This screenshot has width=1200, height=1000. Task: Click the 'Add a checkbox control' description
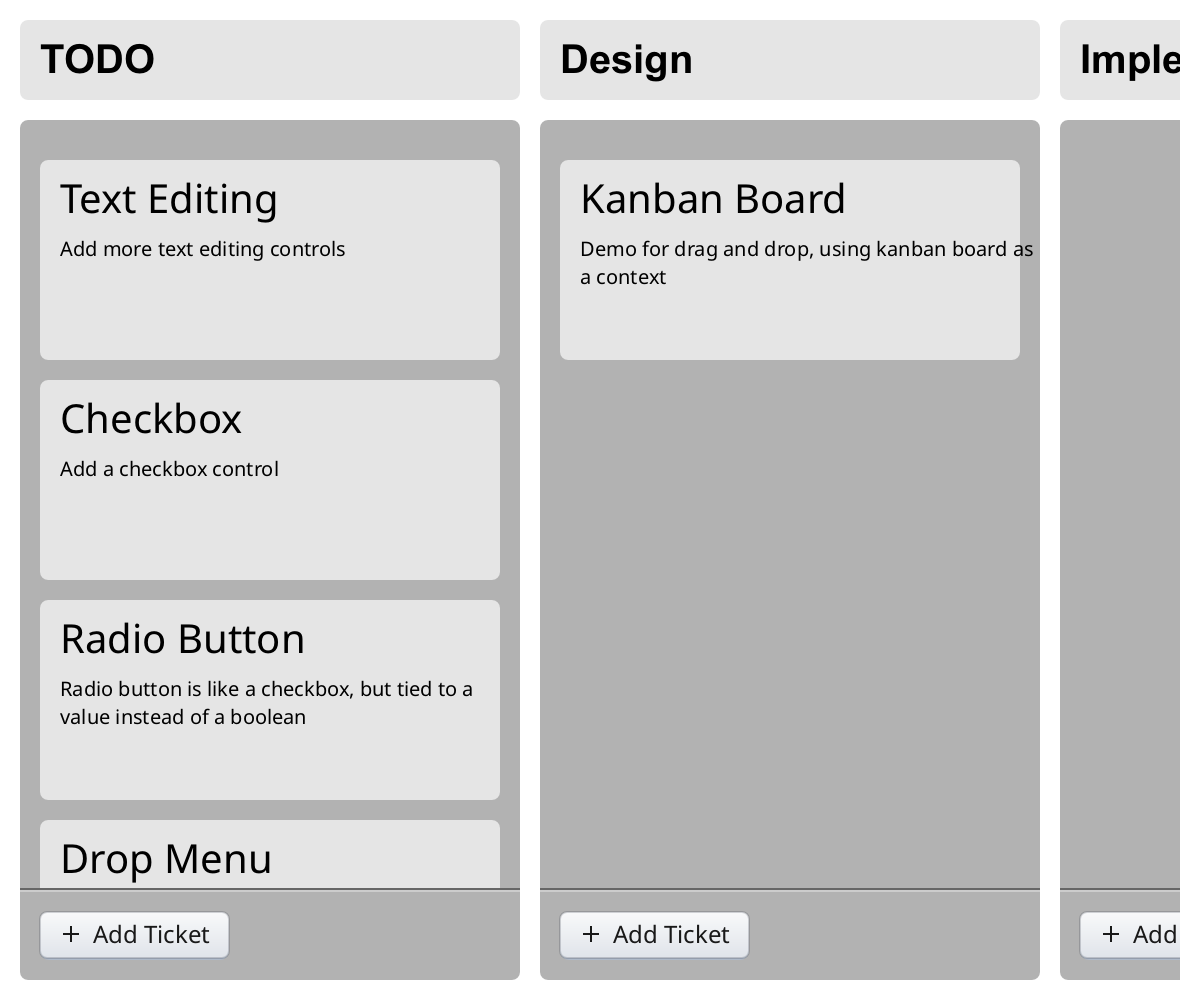(169, 469)
